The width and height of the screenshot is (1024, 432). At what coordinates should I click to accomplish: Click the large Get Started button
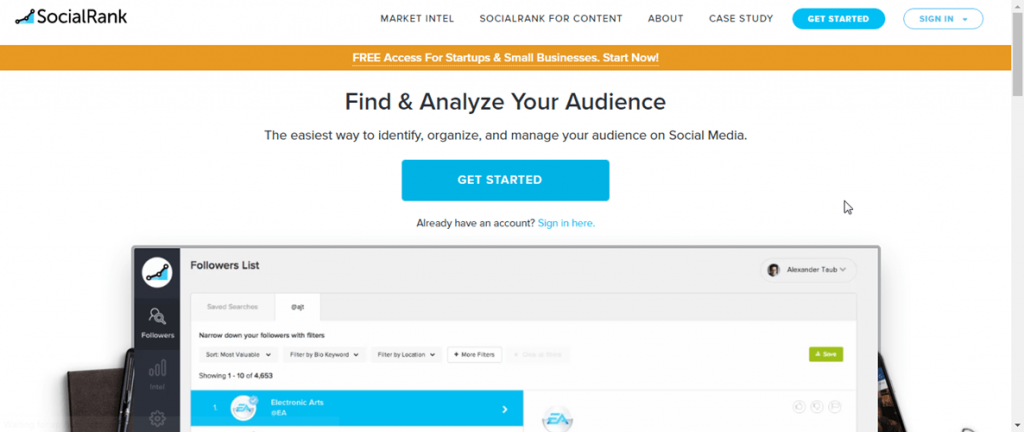(505, 180)
